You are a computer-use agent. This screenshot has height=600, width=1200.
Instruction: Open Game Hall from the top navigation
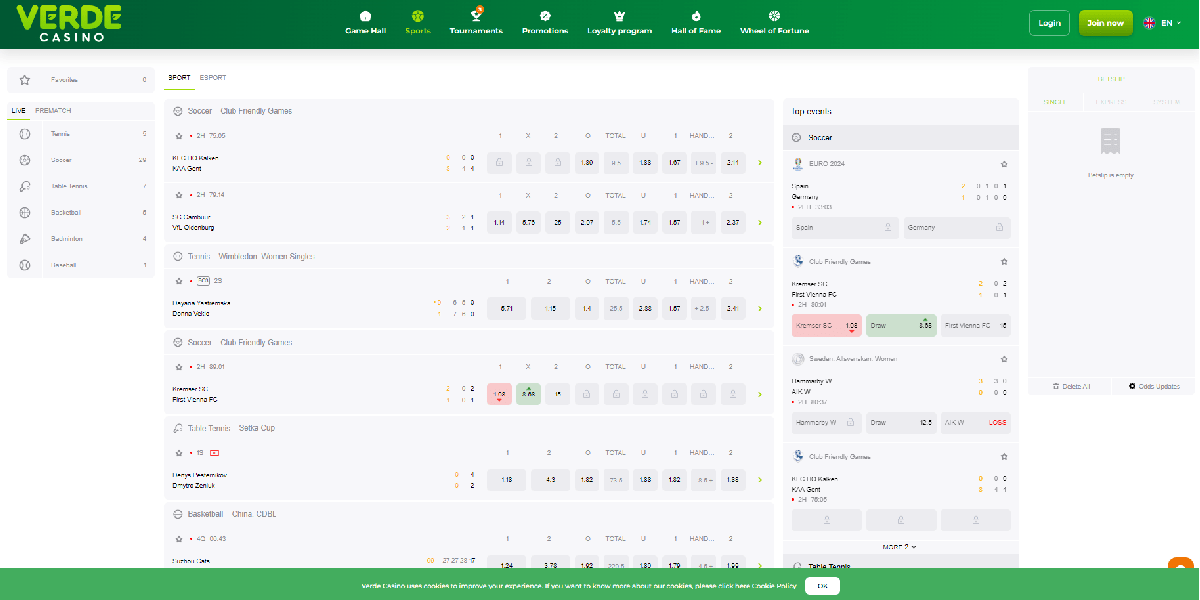[365, 23]
